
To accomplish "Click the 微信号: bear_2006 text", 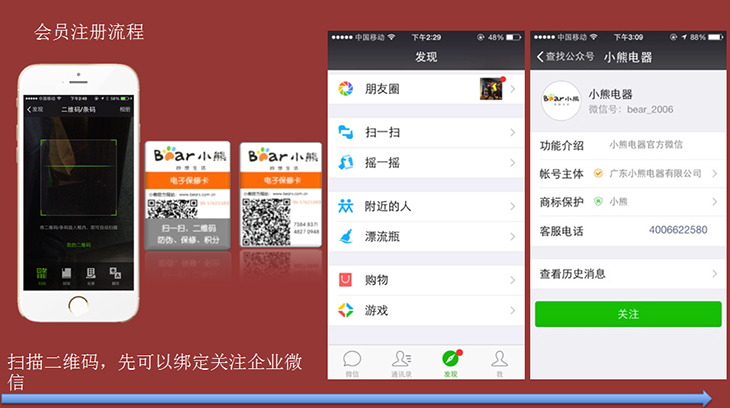I will pos(630,109).
